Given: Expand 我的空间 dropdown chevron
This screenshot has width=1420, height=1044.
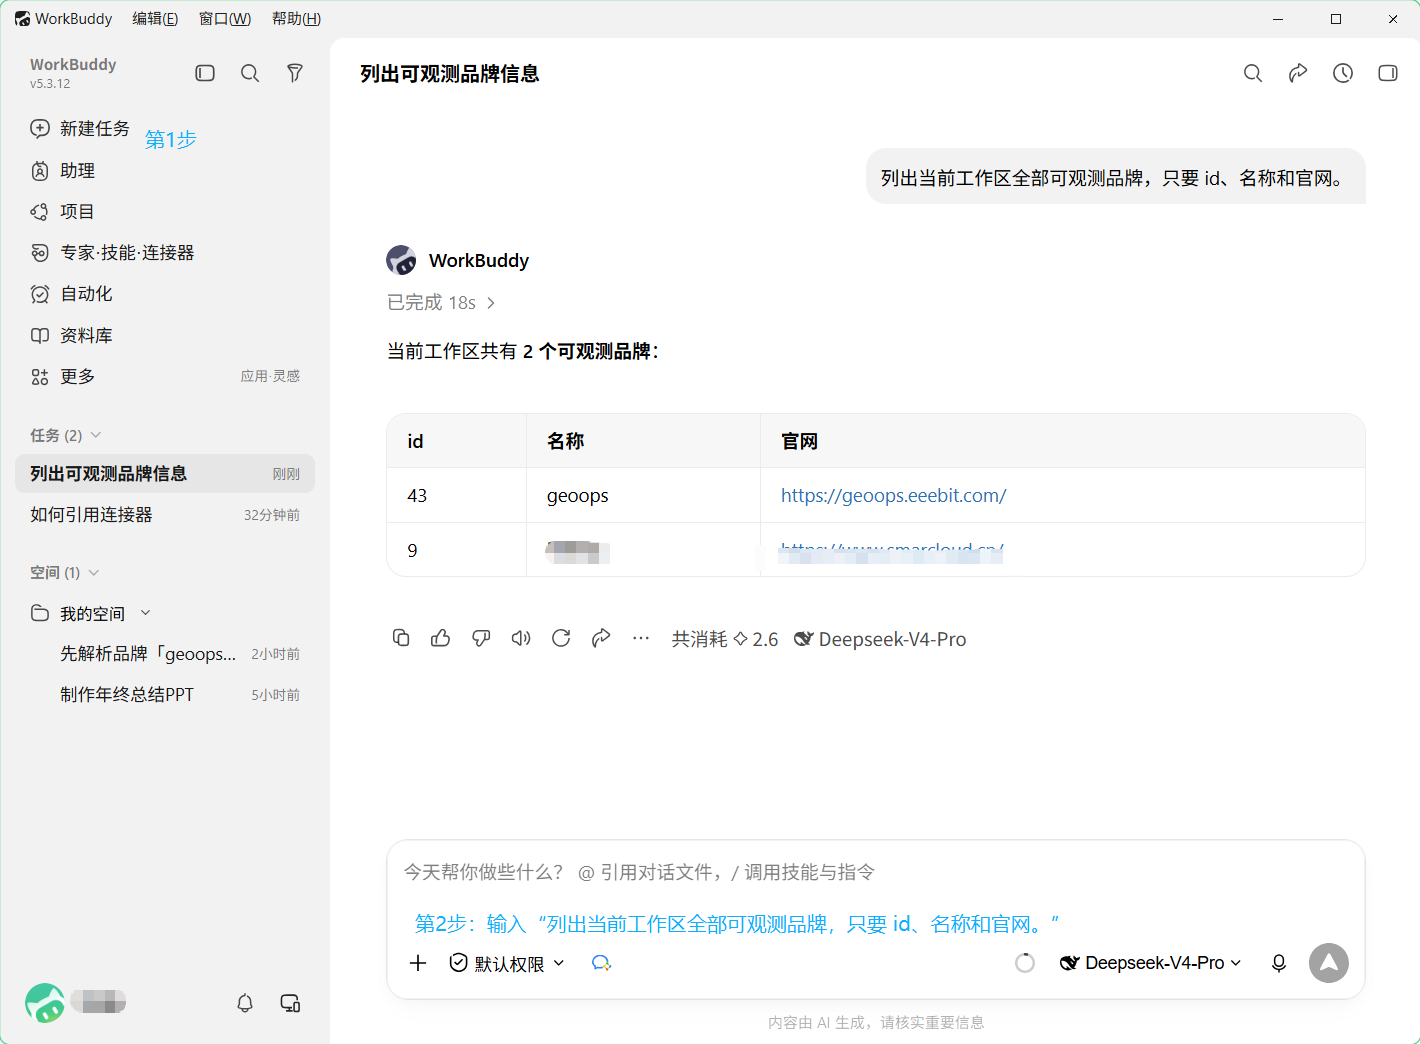Looking at the screenshot, I should (146, 613).
